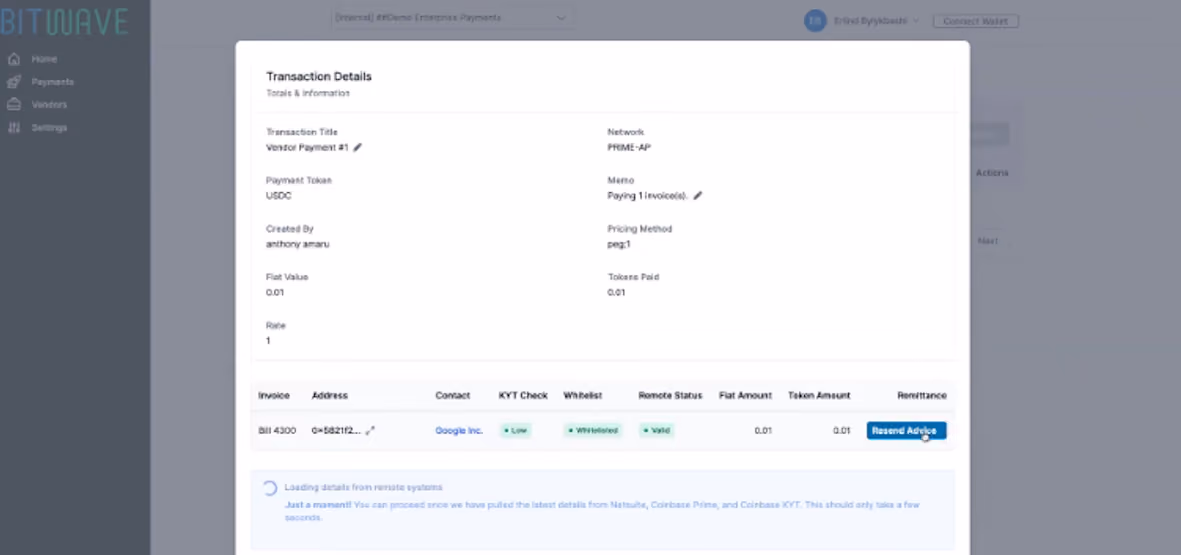Open Vendors in sidebar menu

coord(49,105)
